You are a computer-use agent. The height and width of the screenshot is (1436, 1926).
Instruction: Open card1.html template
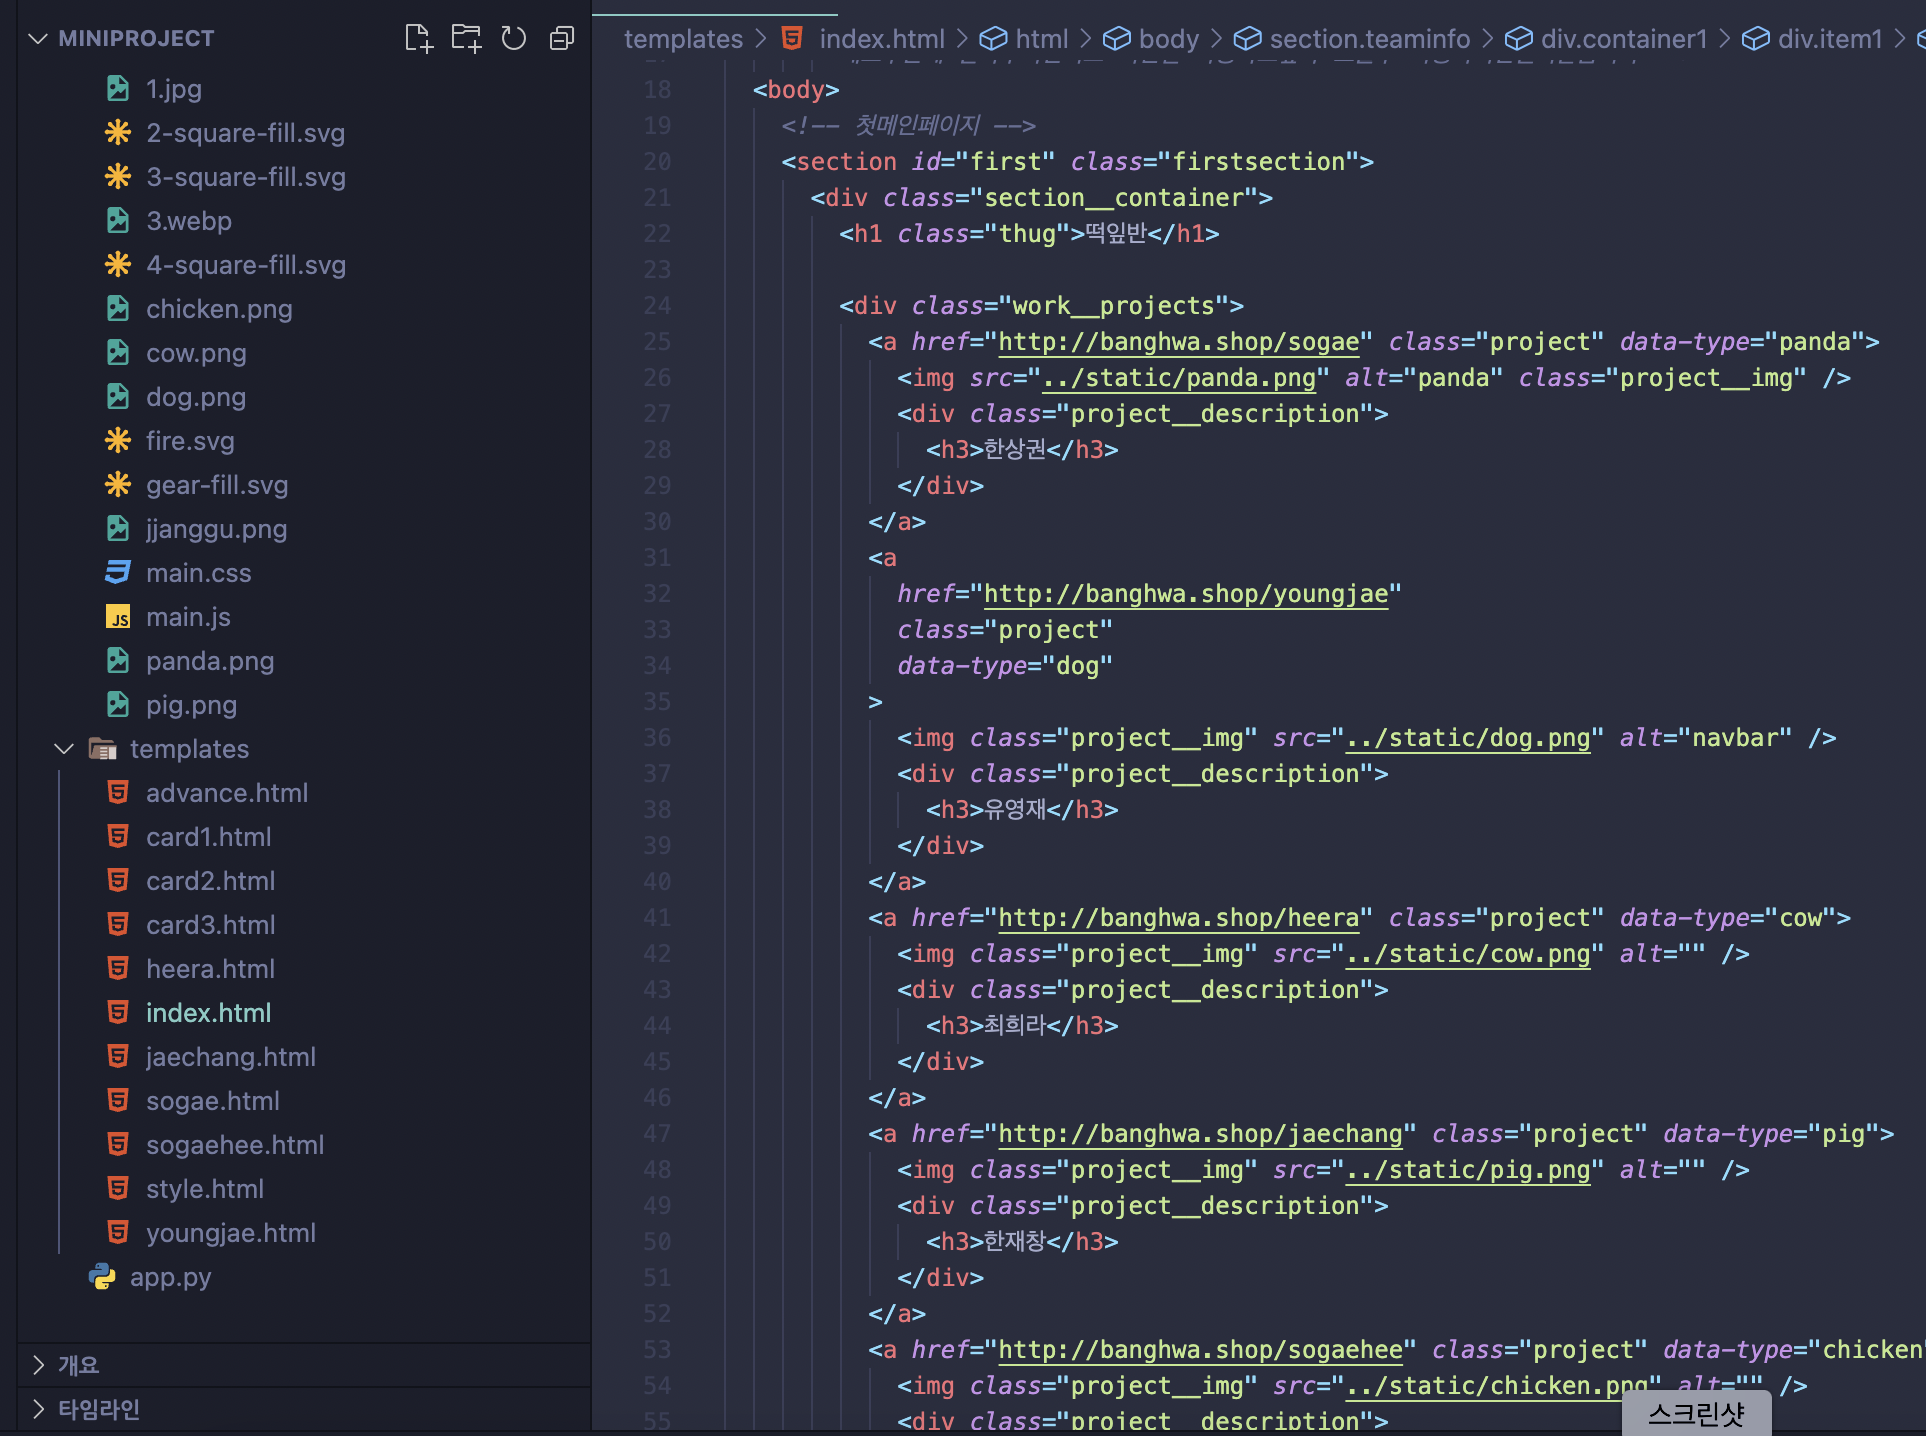click(x=208, y=837)
